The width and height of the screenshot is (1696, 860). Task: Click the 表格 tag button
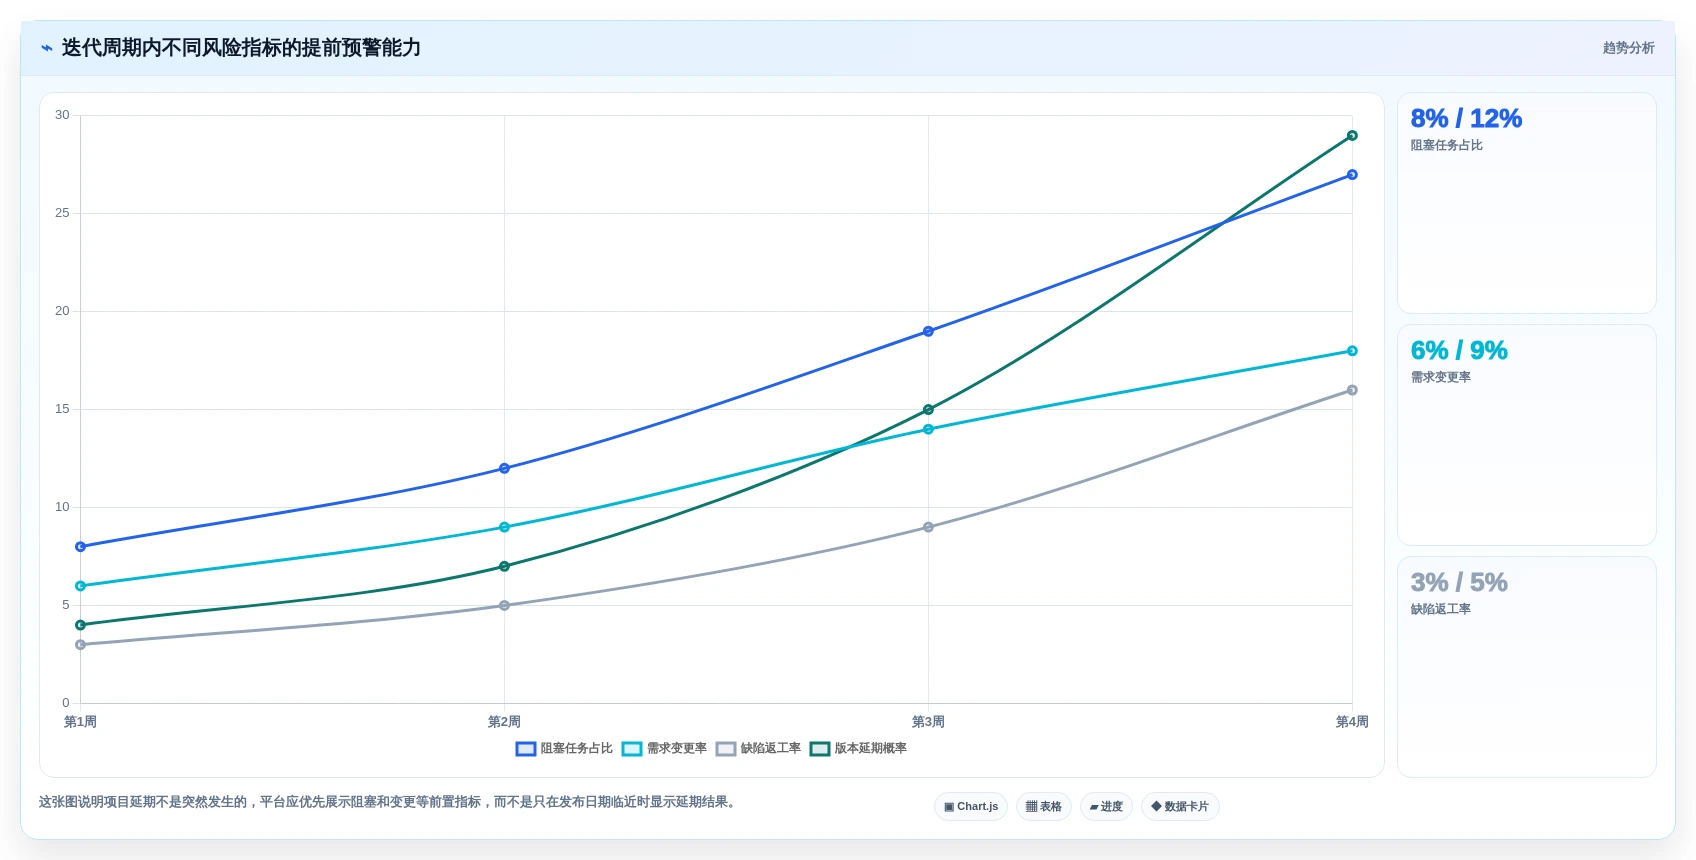pos(1044,807)
